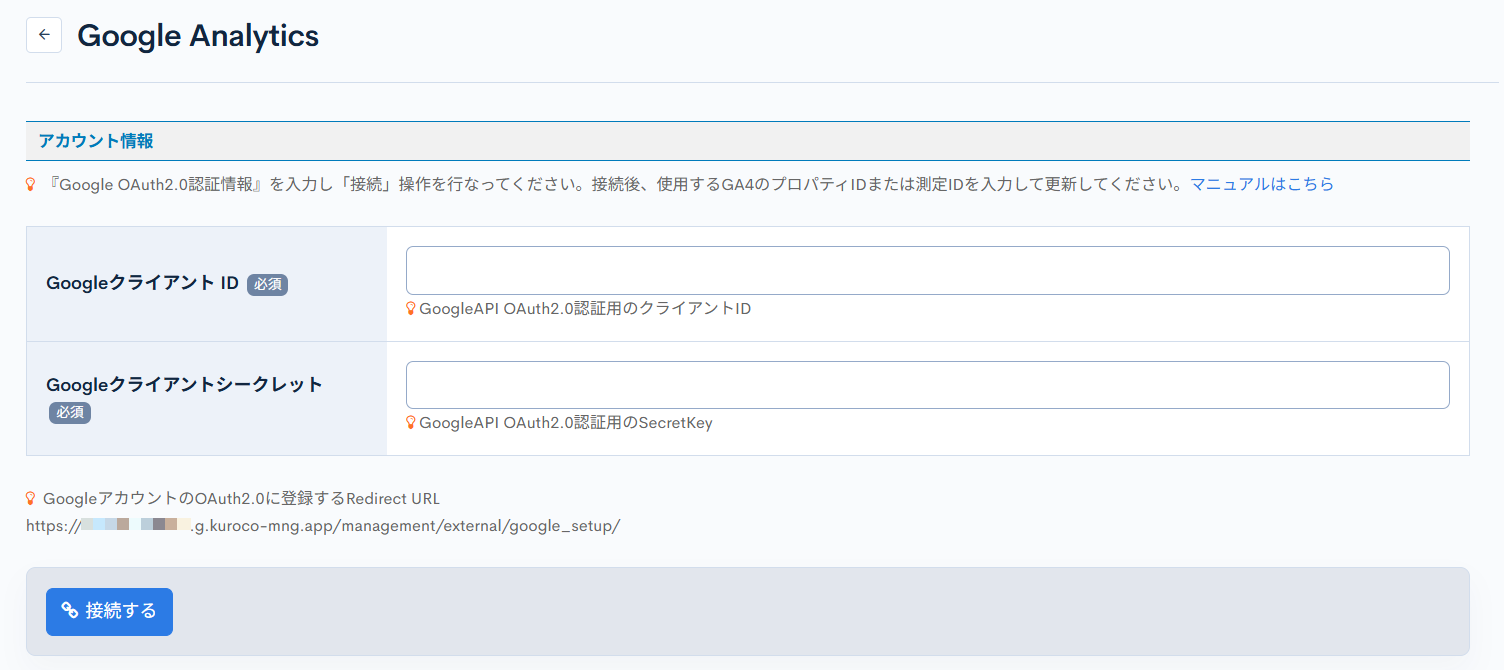Screen dimensions: 1504x670
Task: Click the 必須 badge under Googleクライアントシークレット
Action: [x=70, y=412]
